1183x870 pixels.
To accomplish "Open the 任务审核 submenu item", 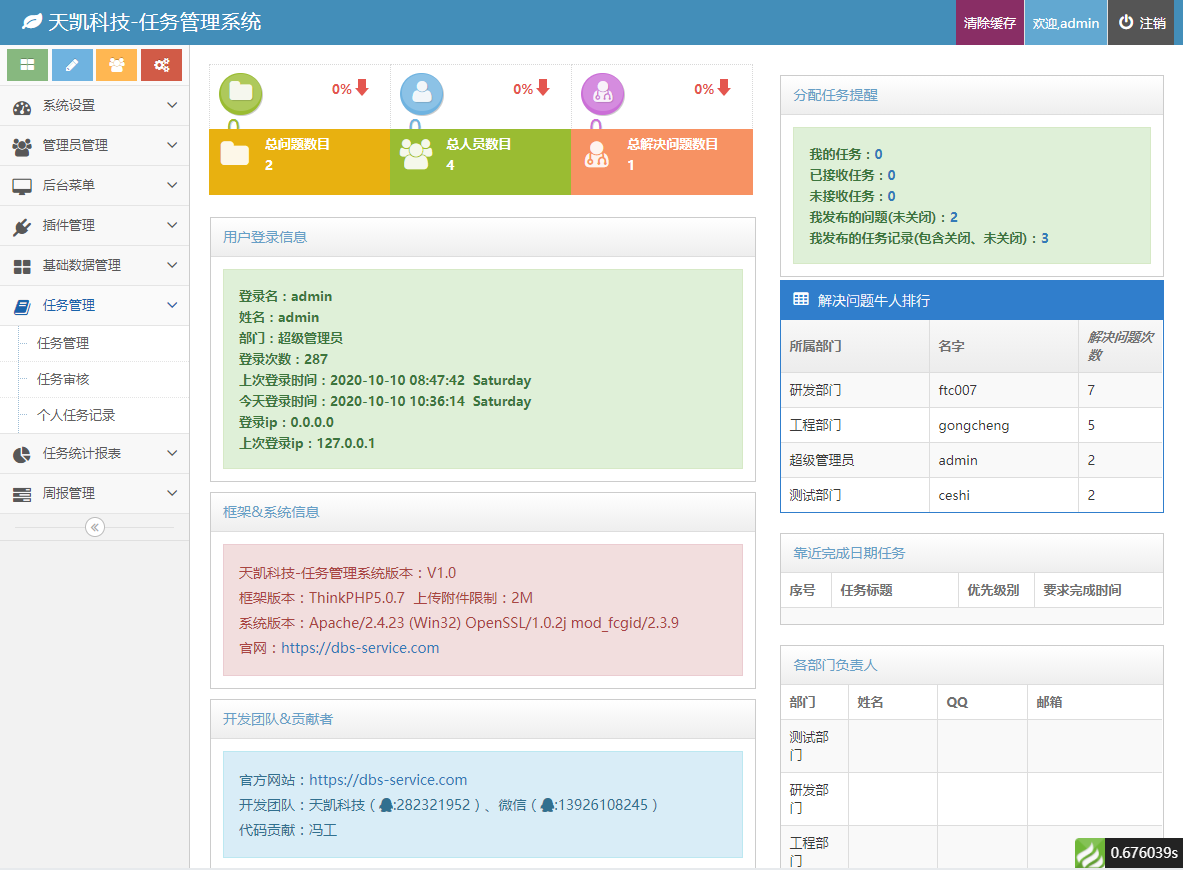I will pos(94,380).
